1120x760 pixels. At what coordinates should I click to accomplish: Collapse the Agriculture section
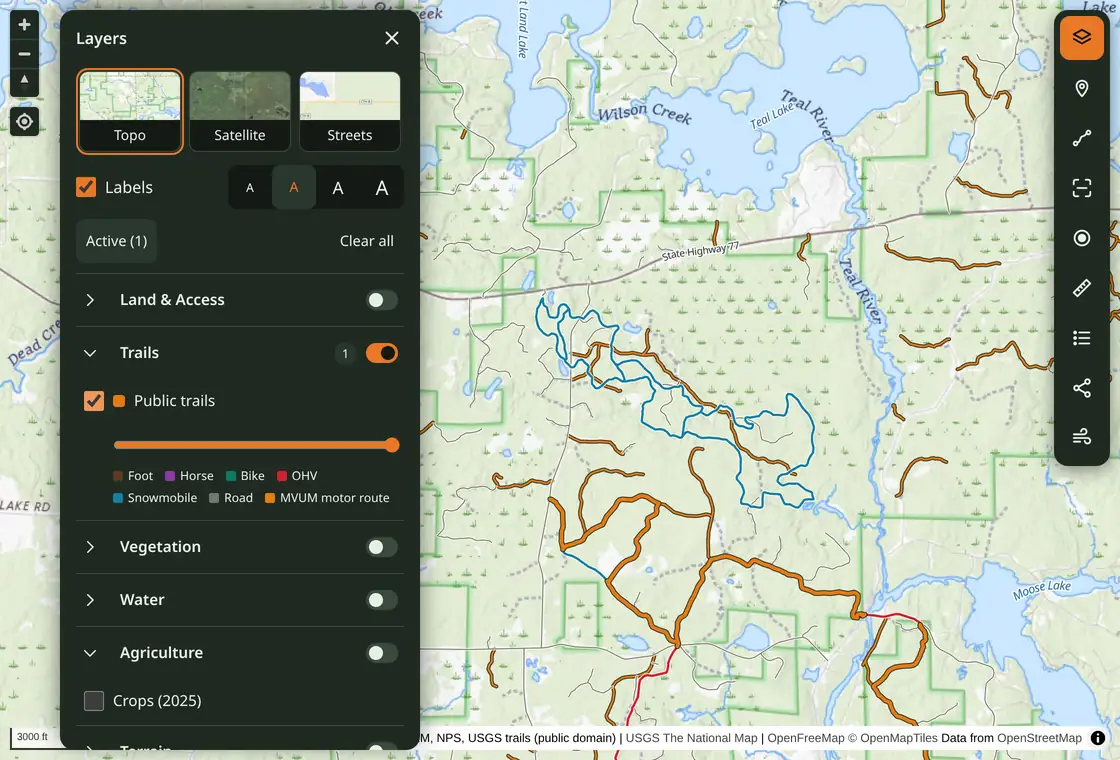coord(90,653)
